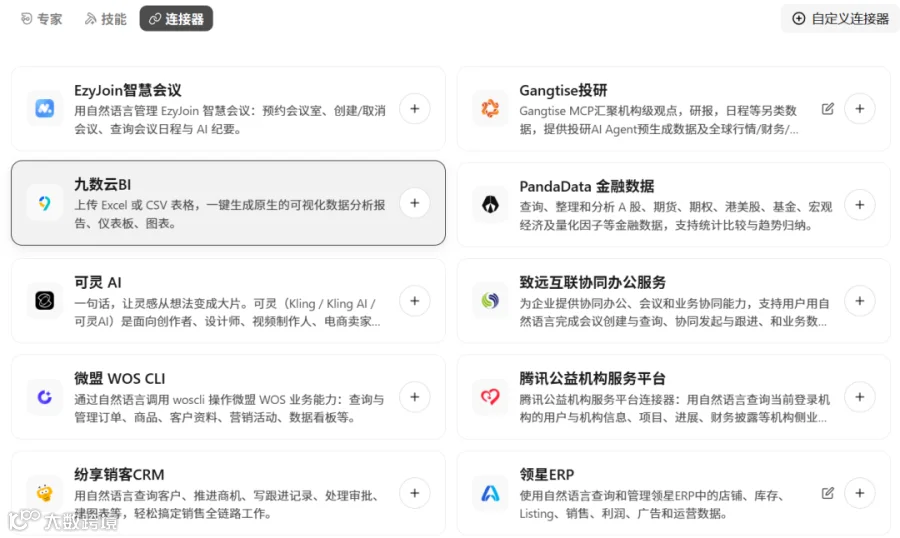Open the 九数云BI connector card
This screenshot has height=538, width=900.
(x=228, y=203)
